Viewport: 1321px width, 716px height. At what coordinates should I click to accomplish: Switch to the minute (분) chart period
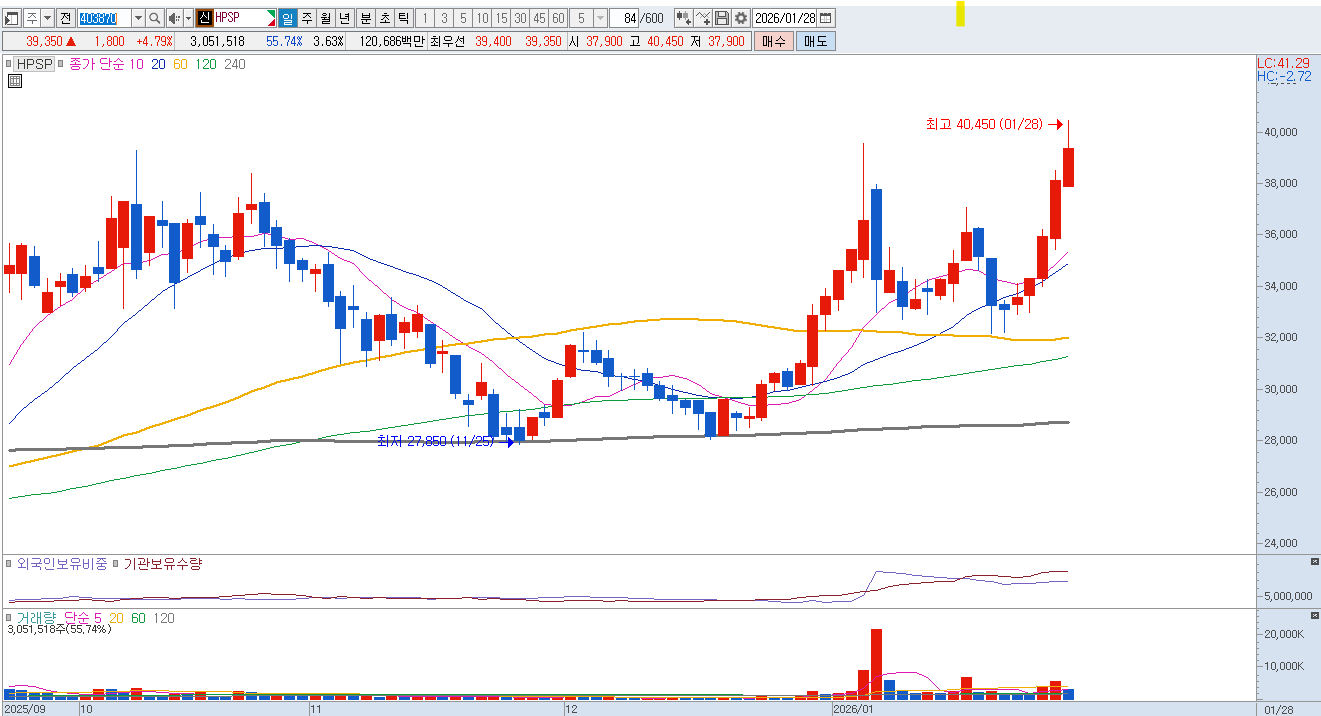365,19
